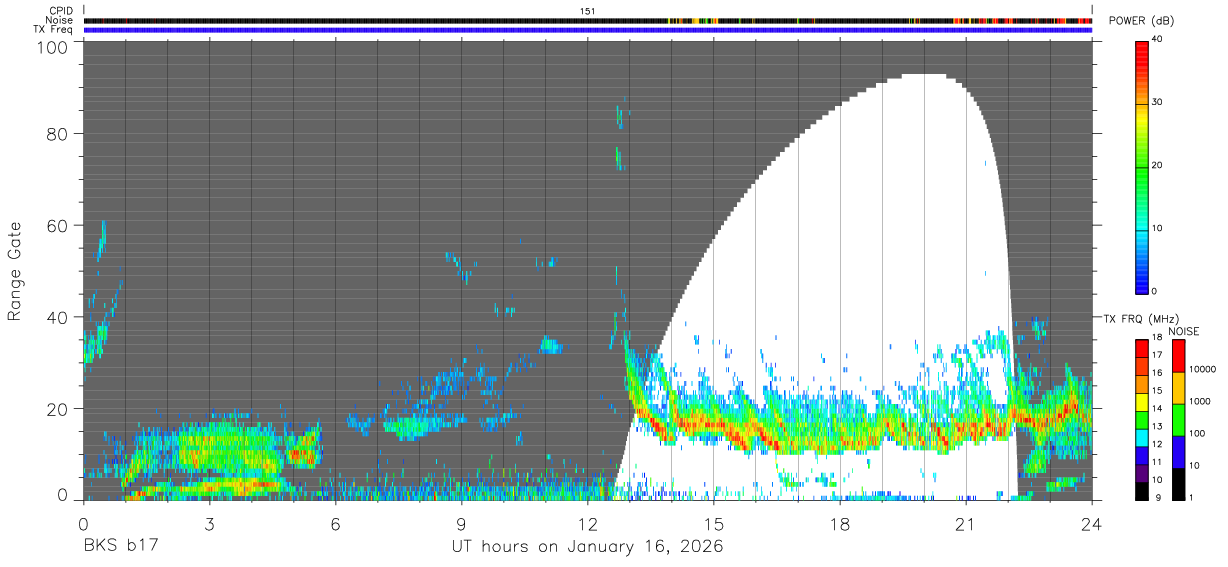
Task: Click the 3 tick on UT hours axis
Action: pos(210,524)
